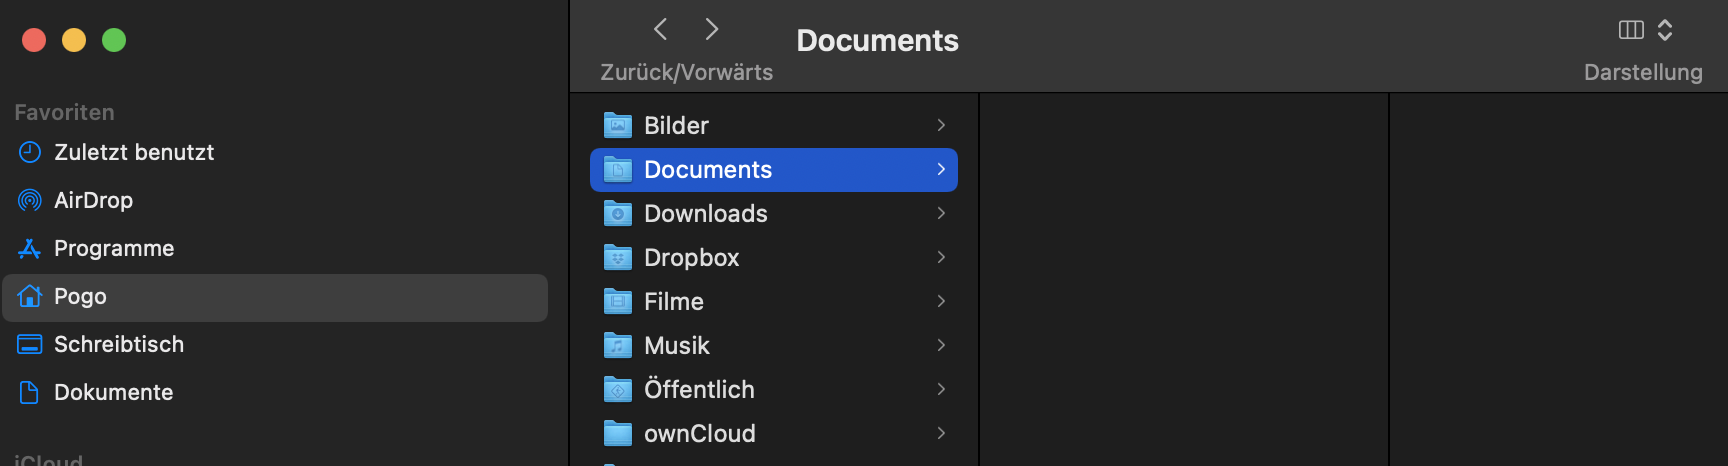Viewport: 1728px width, 466px height.
Task: Click the Bilder folder icon
Action: click(618, 125)
